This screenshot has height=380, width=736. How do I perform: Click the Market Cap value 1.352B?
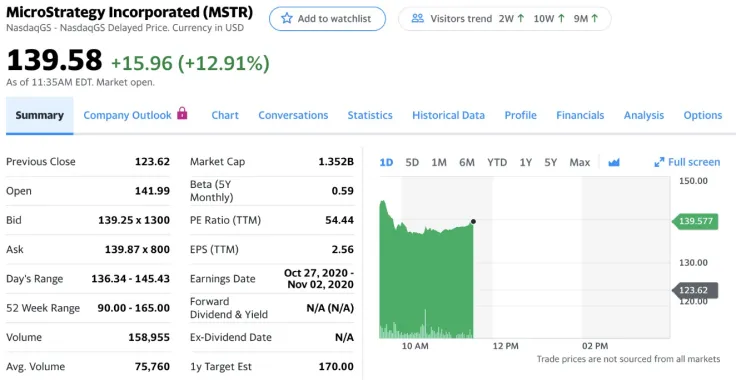pyautogui.click(x=336, y=162)
